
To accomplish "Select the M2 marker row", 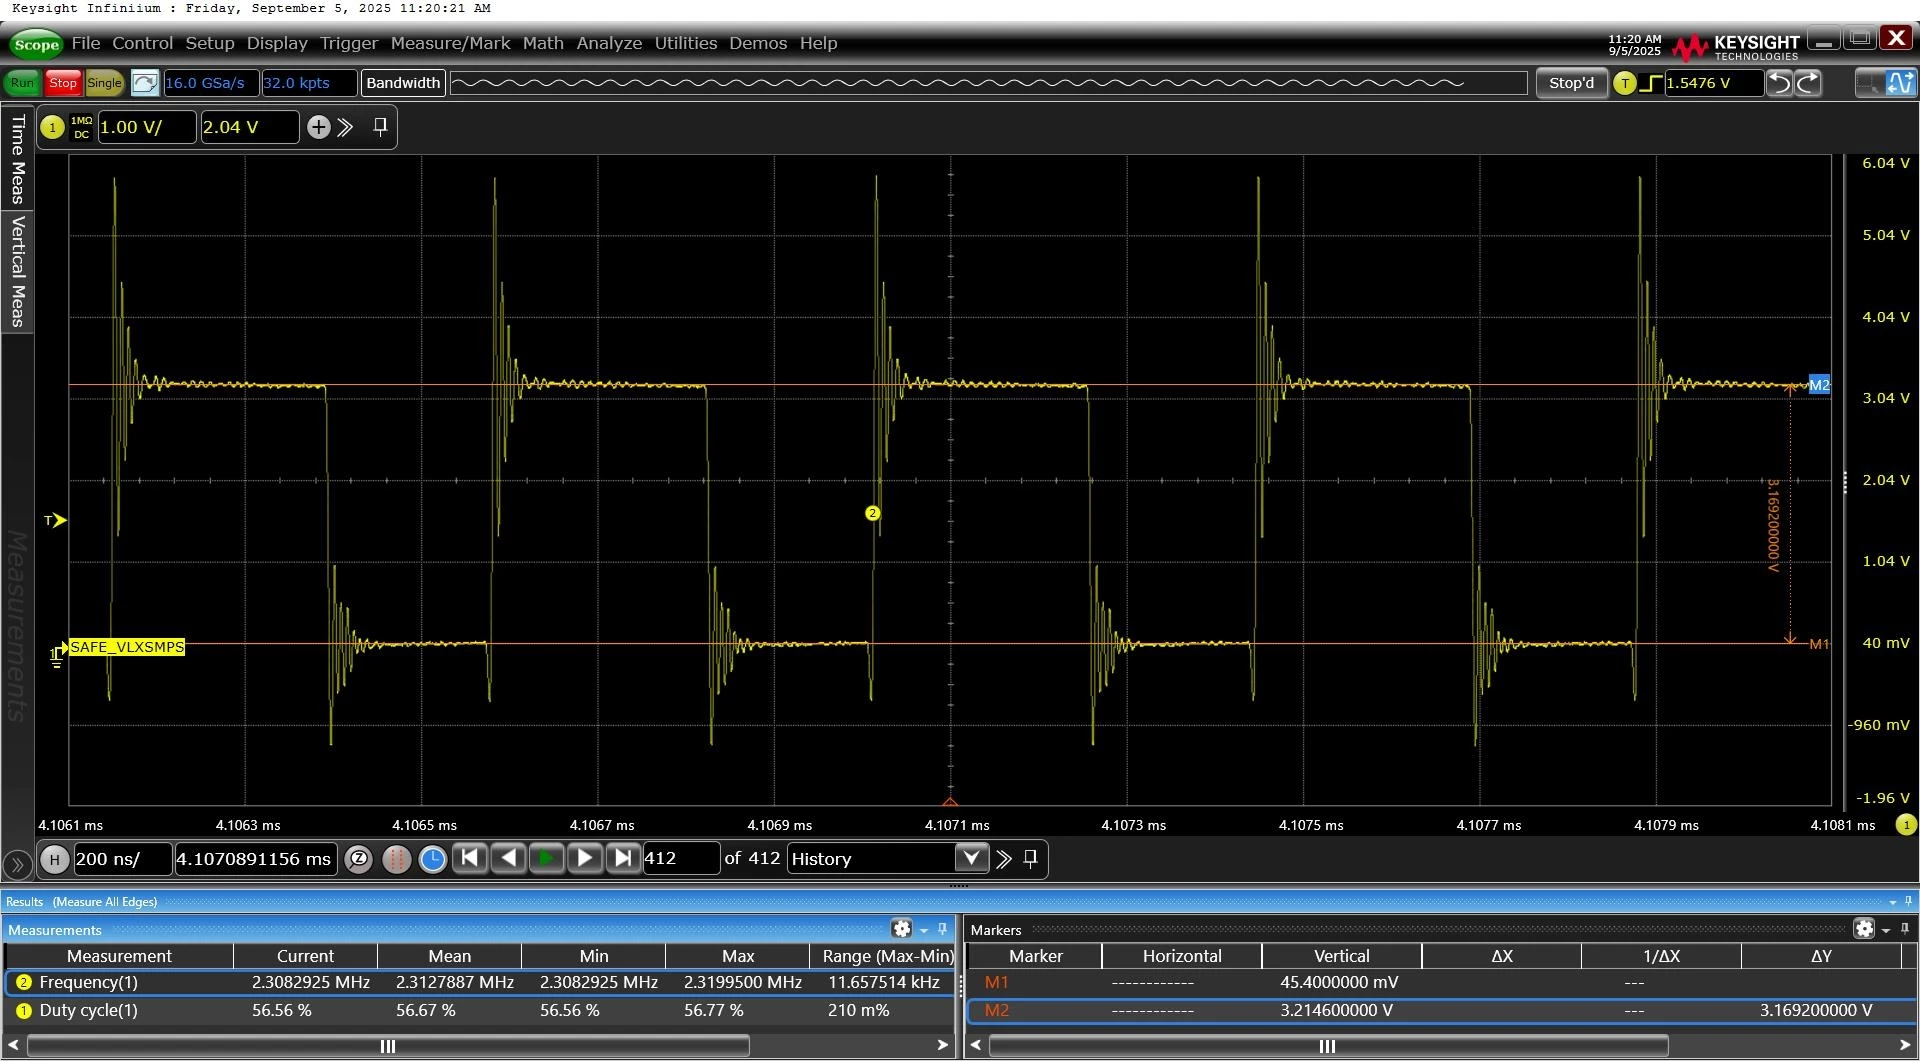I will (x=1440, y=1010).
